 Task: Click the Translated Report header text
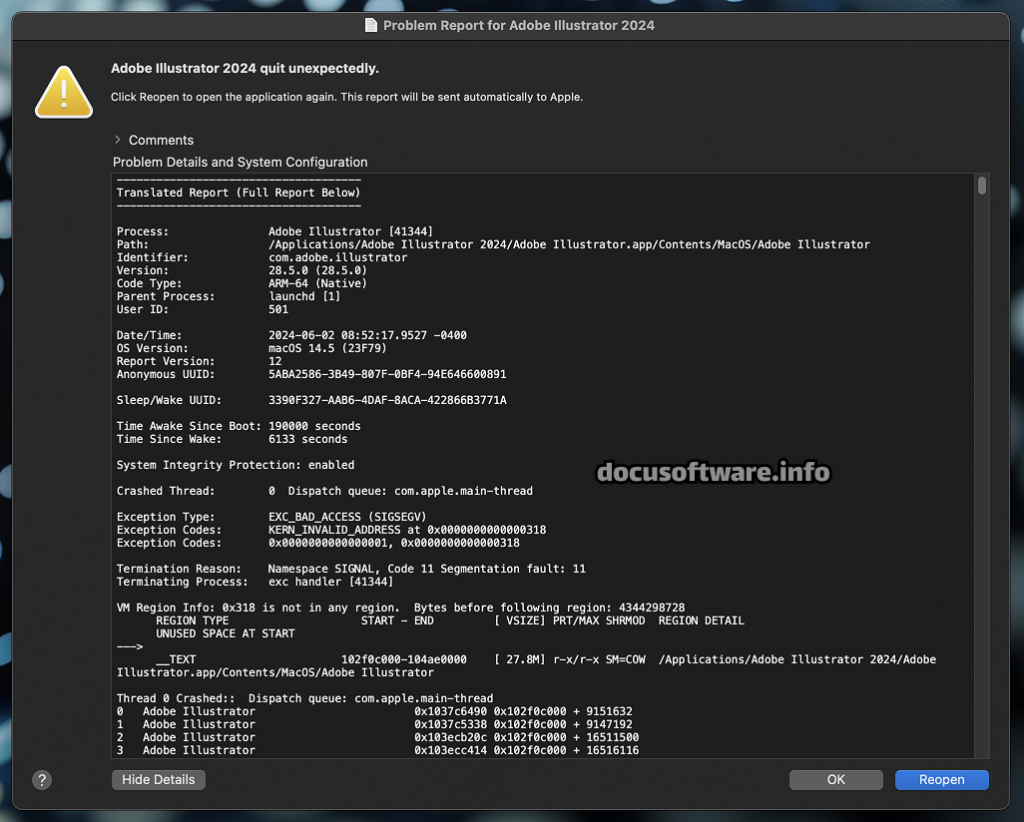click(x=238, y=193)
